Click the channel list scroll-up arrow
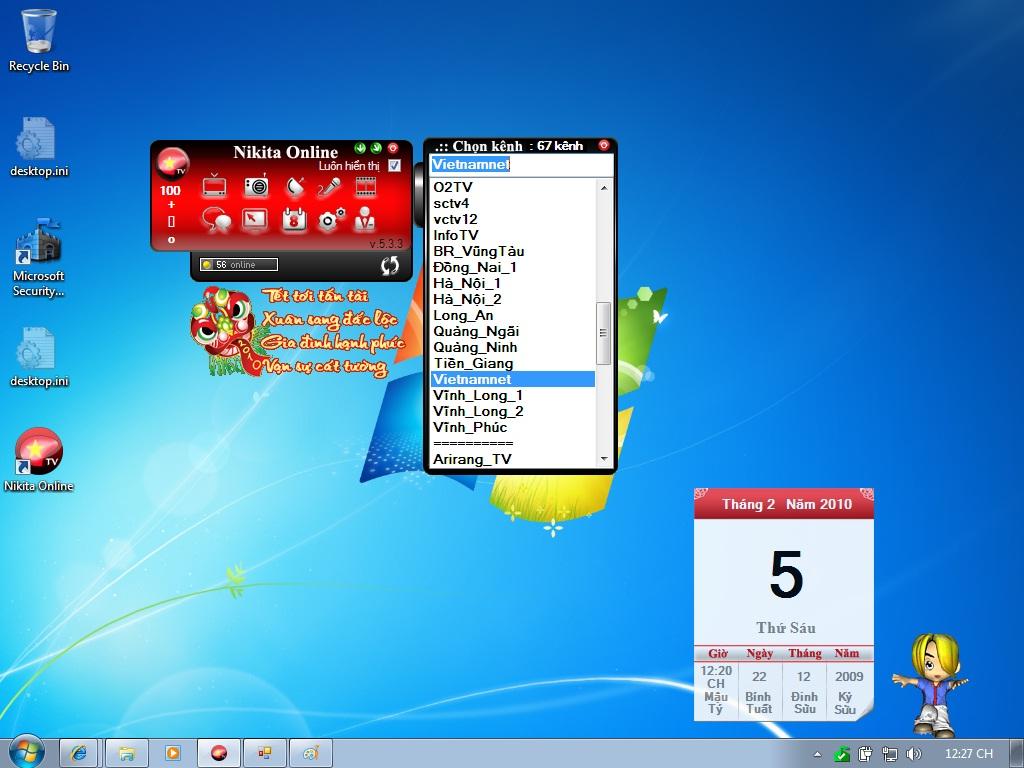The height and width of the screenshot is (768, 1024). click(x=604, y=188)
